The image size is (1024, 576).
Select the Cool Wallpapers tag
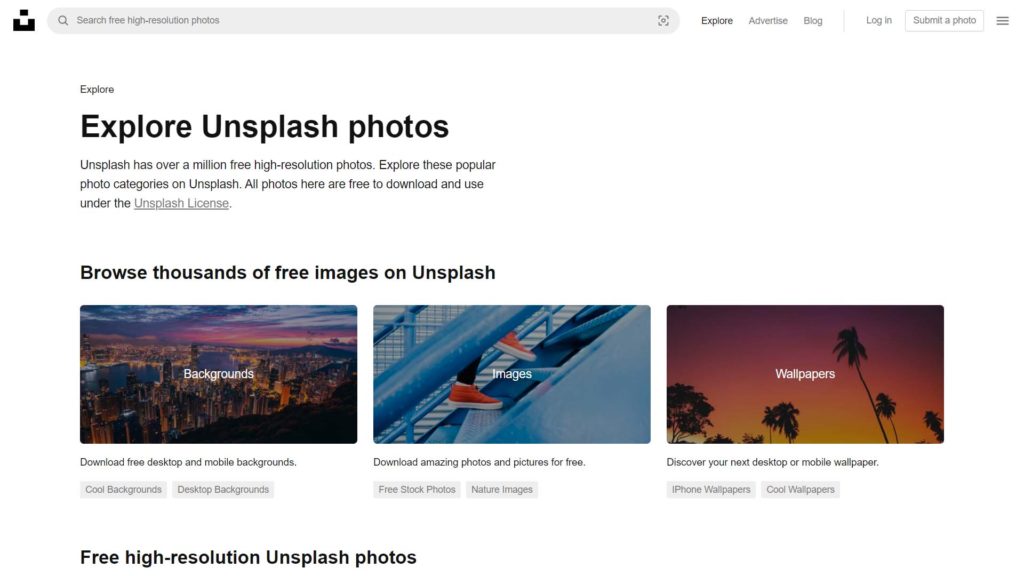[801, 490]
